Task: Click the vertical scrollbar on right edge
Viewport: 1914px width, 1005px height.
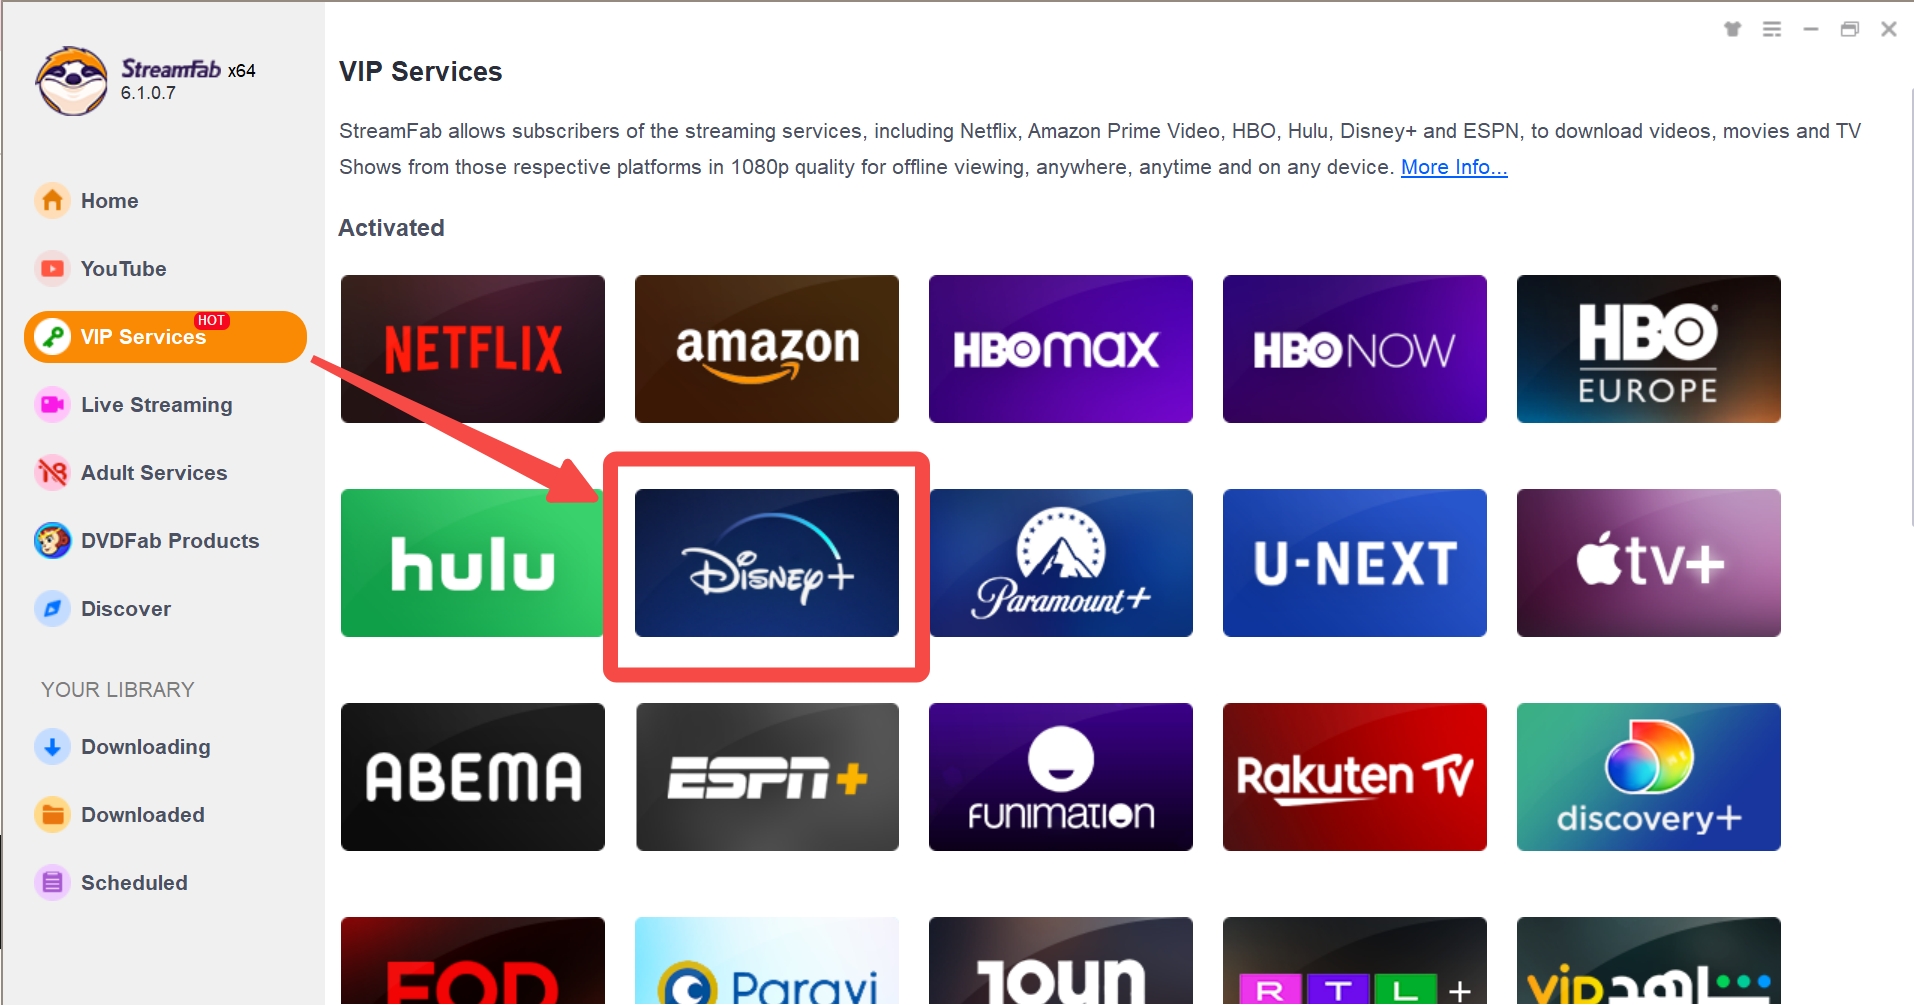Action: pyautogui.click(x=1910, y=300)
